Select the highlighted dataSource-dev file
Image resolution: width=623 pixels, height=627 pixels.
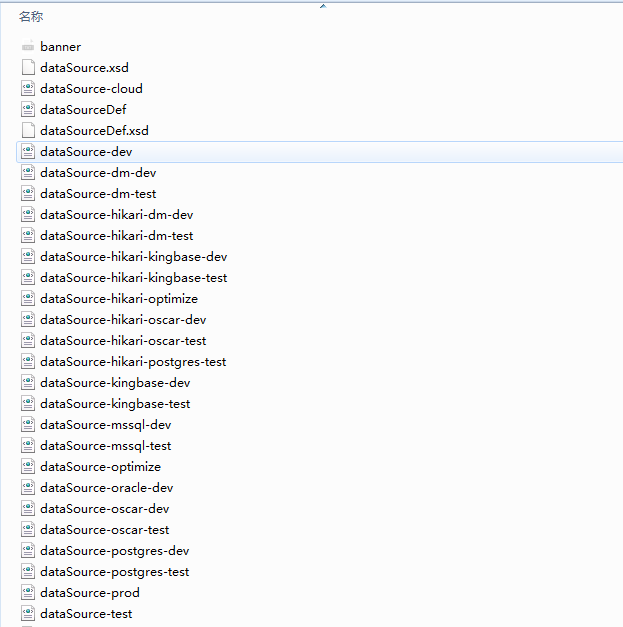[x=86, y=152]
